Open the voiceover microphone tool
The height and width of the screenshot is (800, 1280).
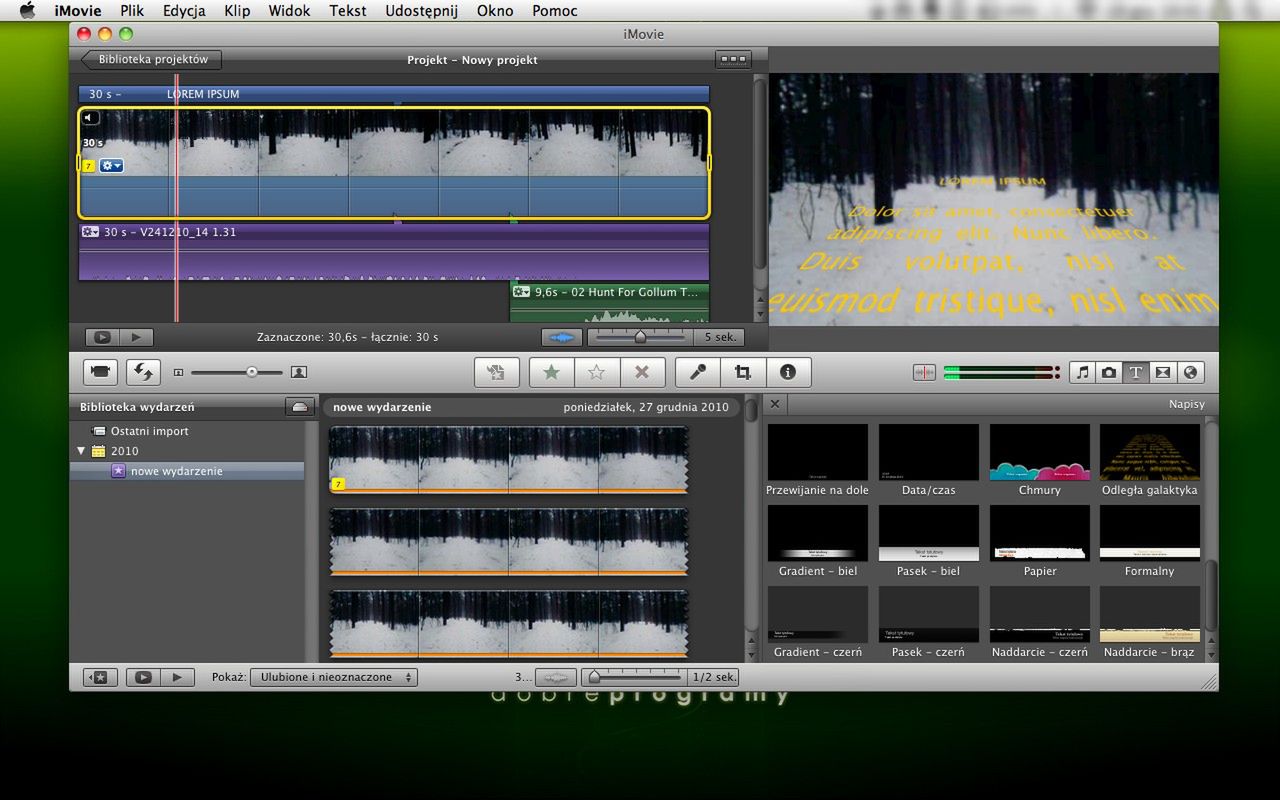[x=698, y=372]
